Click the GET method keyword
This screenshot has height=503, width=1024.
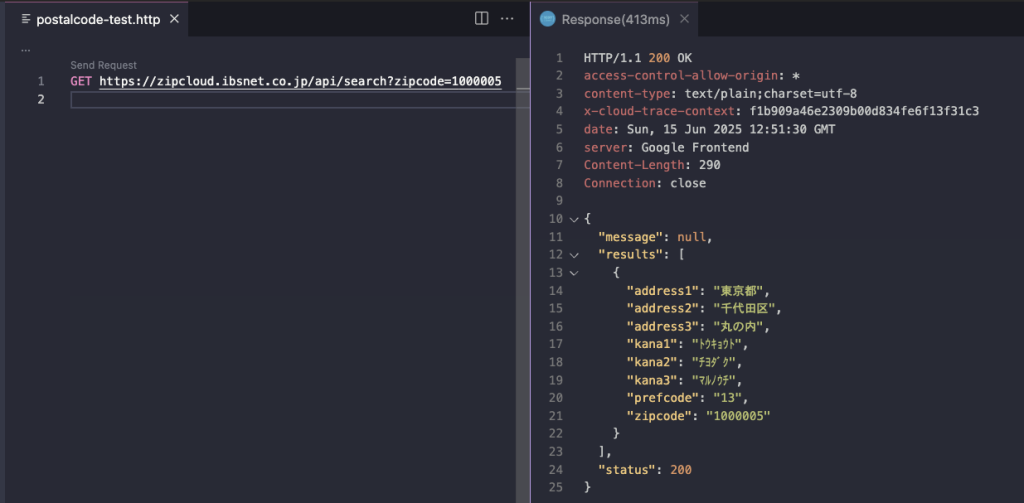82,81
